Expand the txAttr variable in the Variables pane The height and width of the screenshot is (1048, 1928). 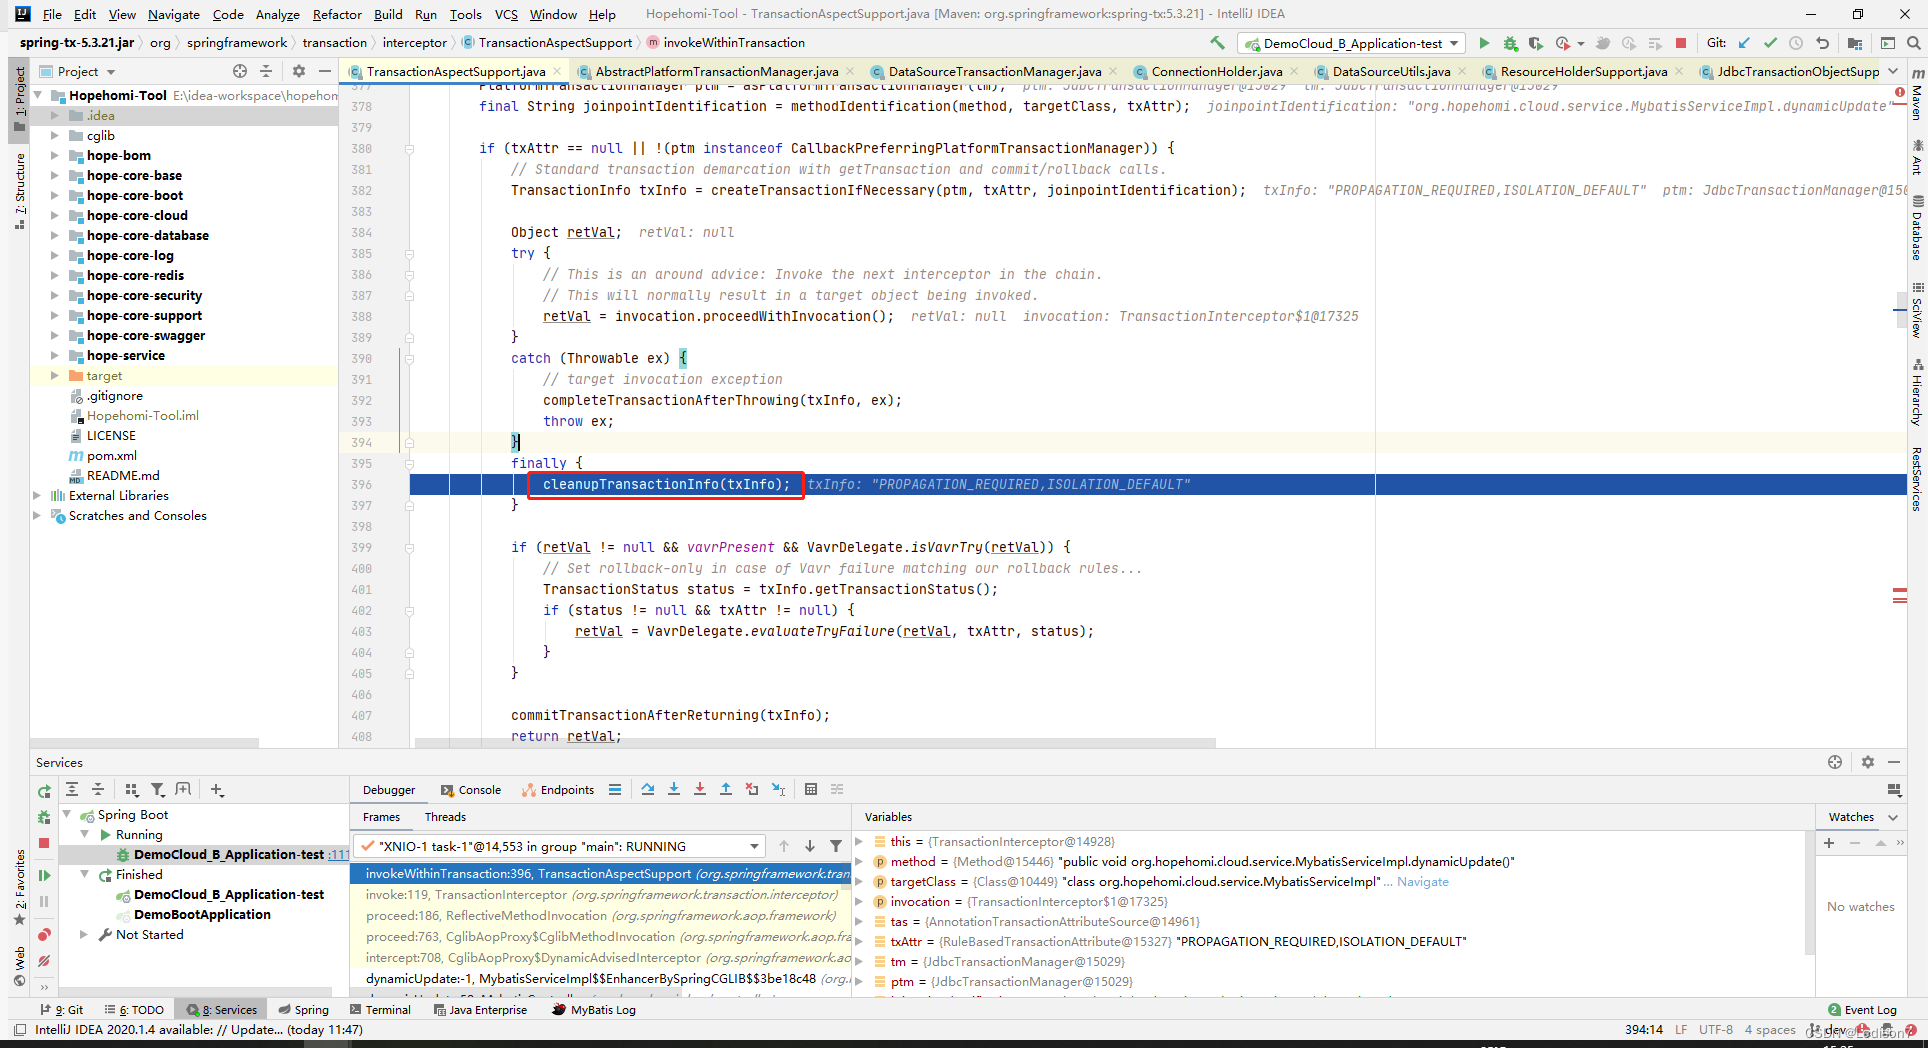[859, 942]
